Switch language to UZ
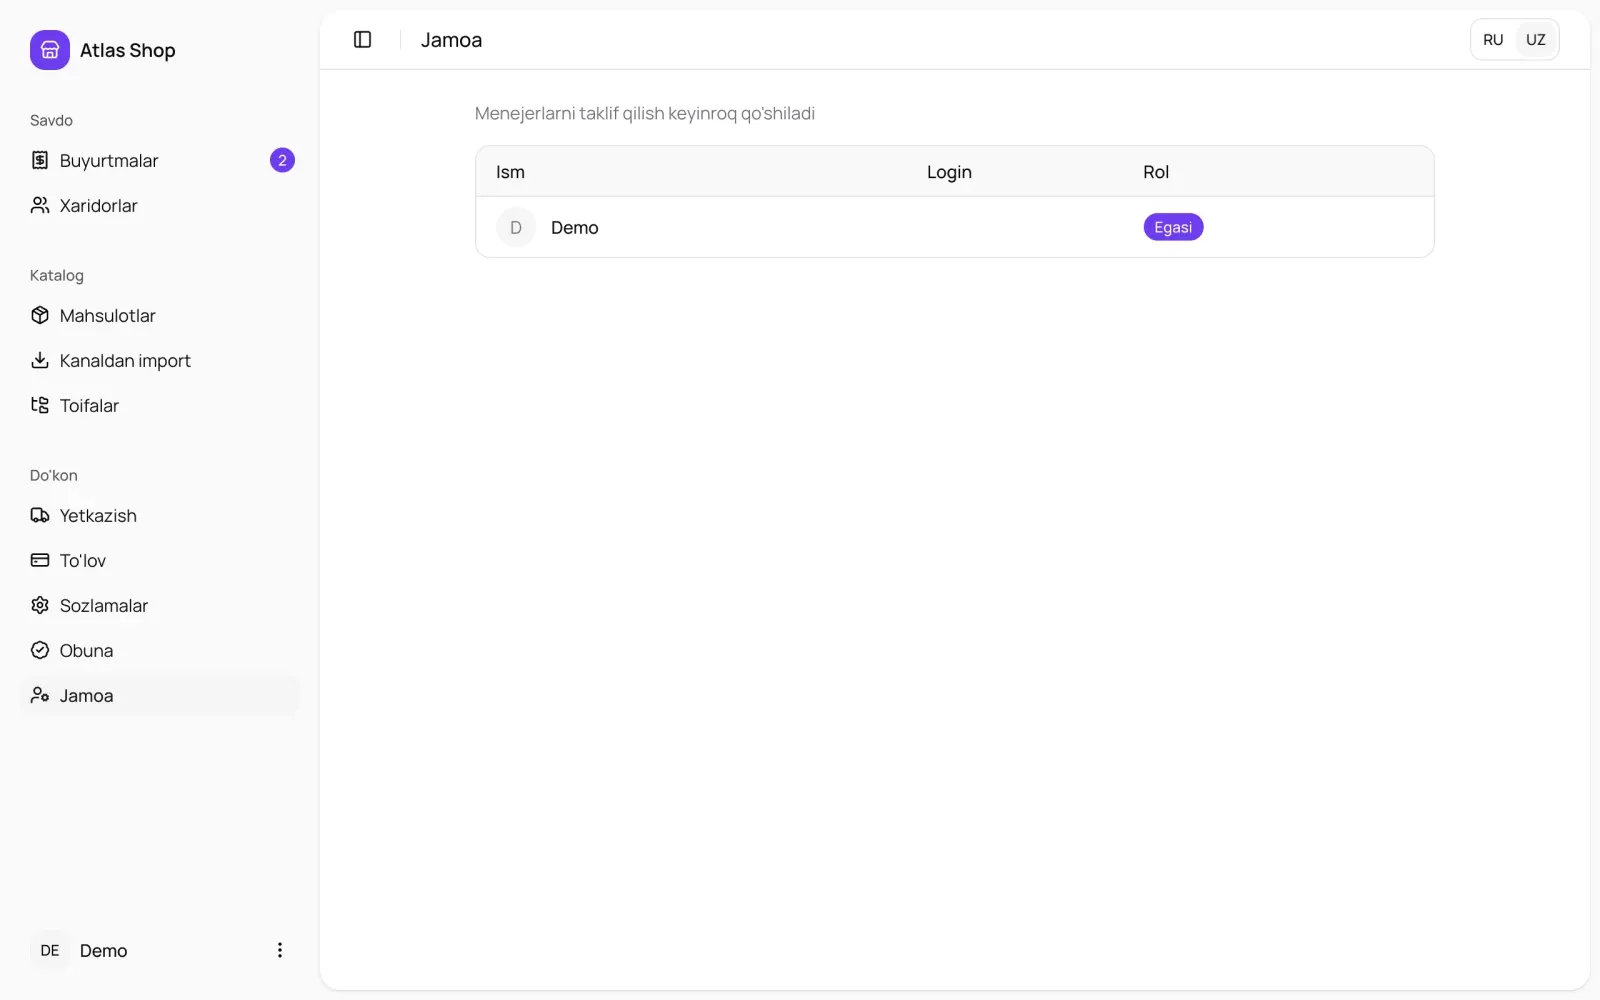Screen dimensions: 1600x1000 tap(1536, 40)
